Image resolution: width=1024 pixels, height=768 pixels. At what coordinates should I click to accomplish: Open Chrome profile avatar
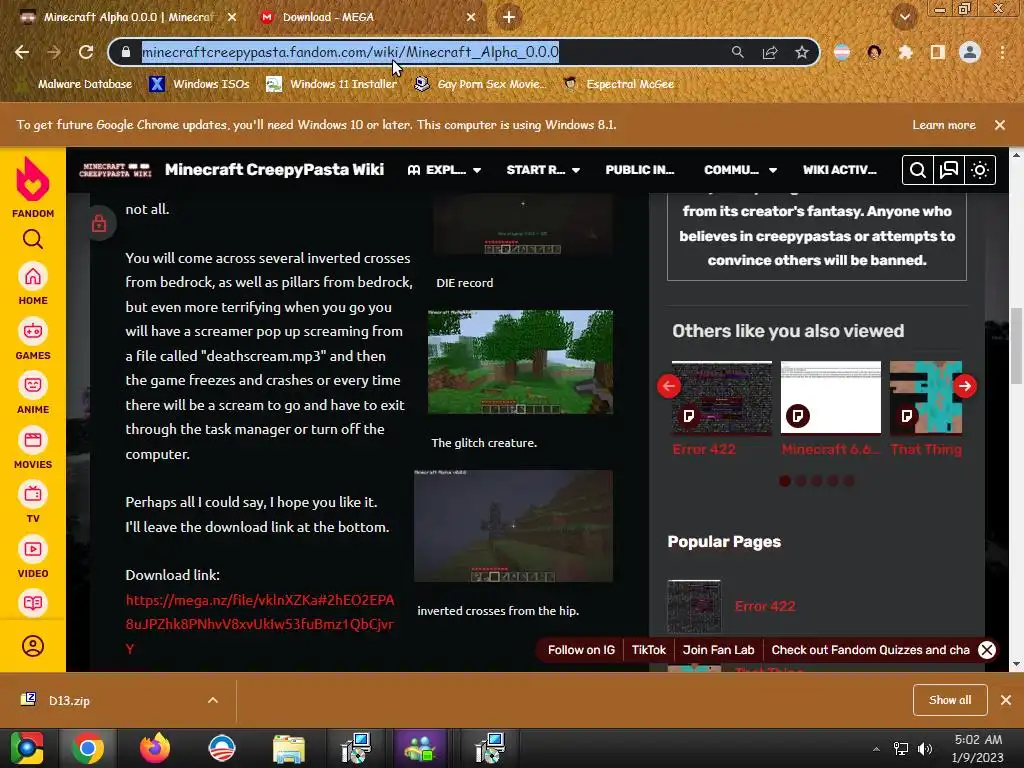[x=970, y=52]
